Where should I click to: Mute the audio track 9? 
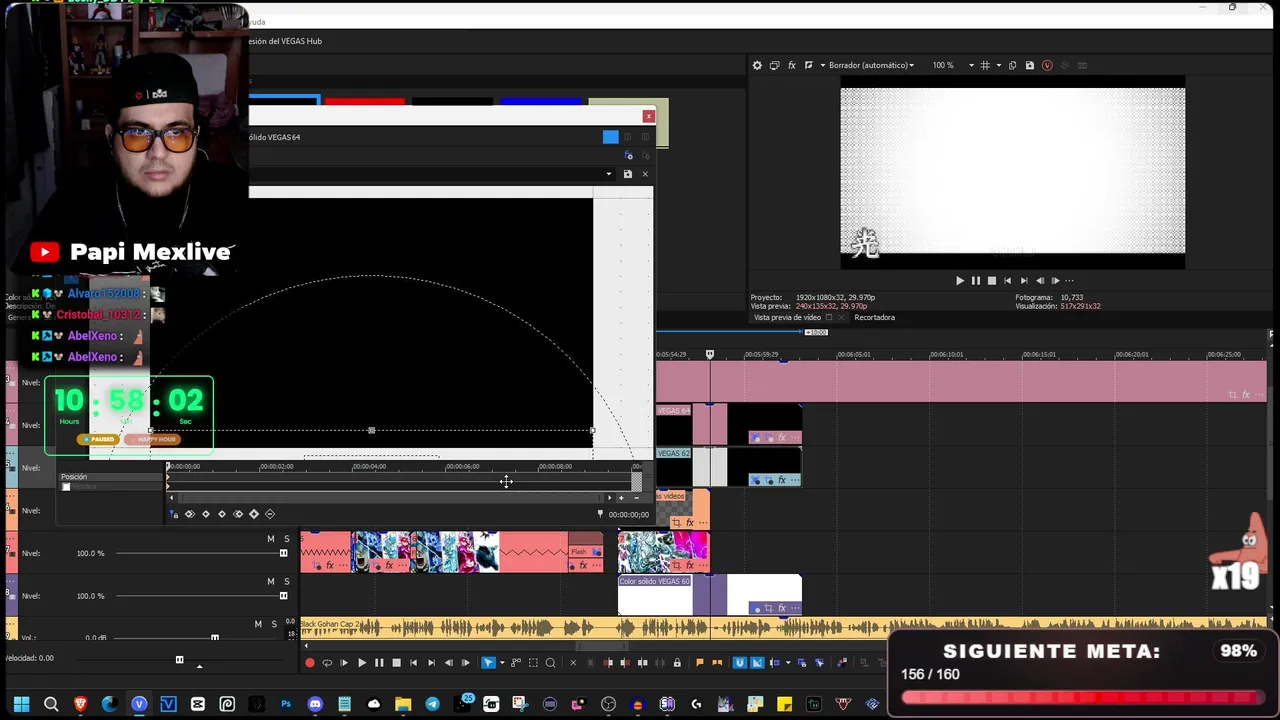[x=258, y=624]
